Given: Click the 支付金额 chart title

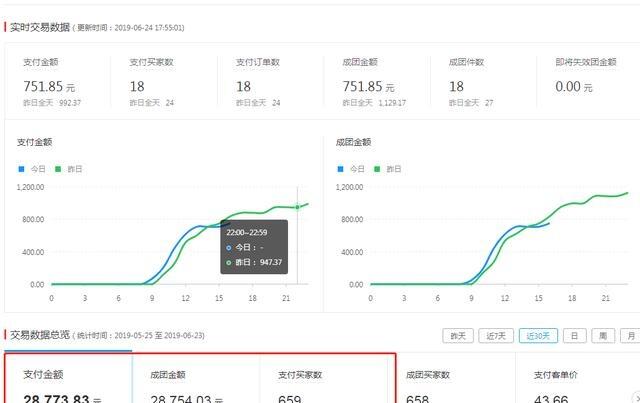Looking at the screenshot, I should pyautogui.click(x=34, y=142).
